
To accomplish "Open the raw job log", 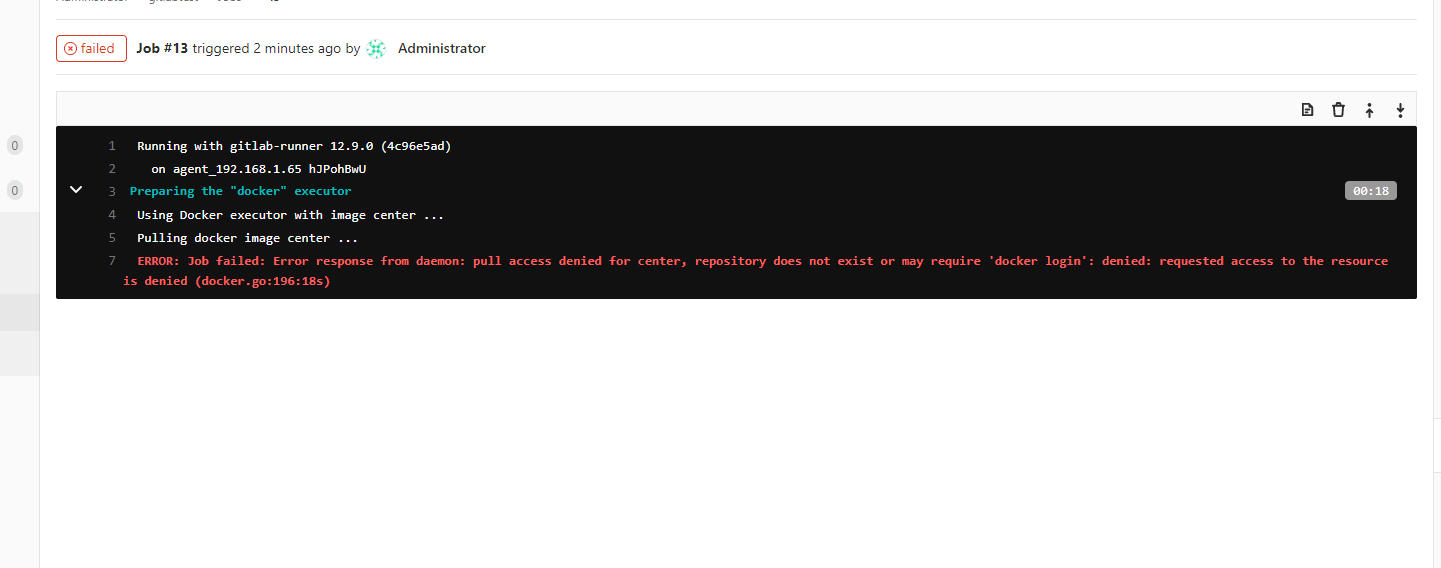I will pyautogui.click(x=1307, y=110).
